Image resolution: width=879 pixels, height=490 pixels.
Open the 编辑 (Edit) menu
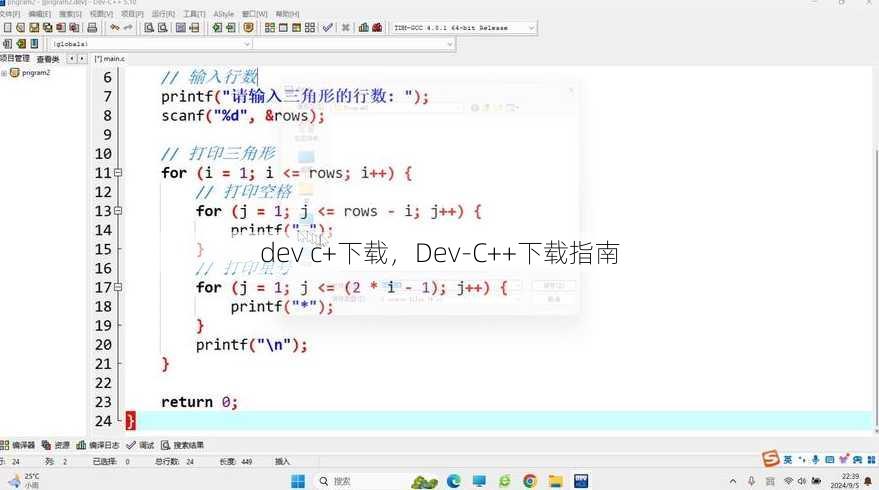click(39, 13)
